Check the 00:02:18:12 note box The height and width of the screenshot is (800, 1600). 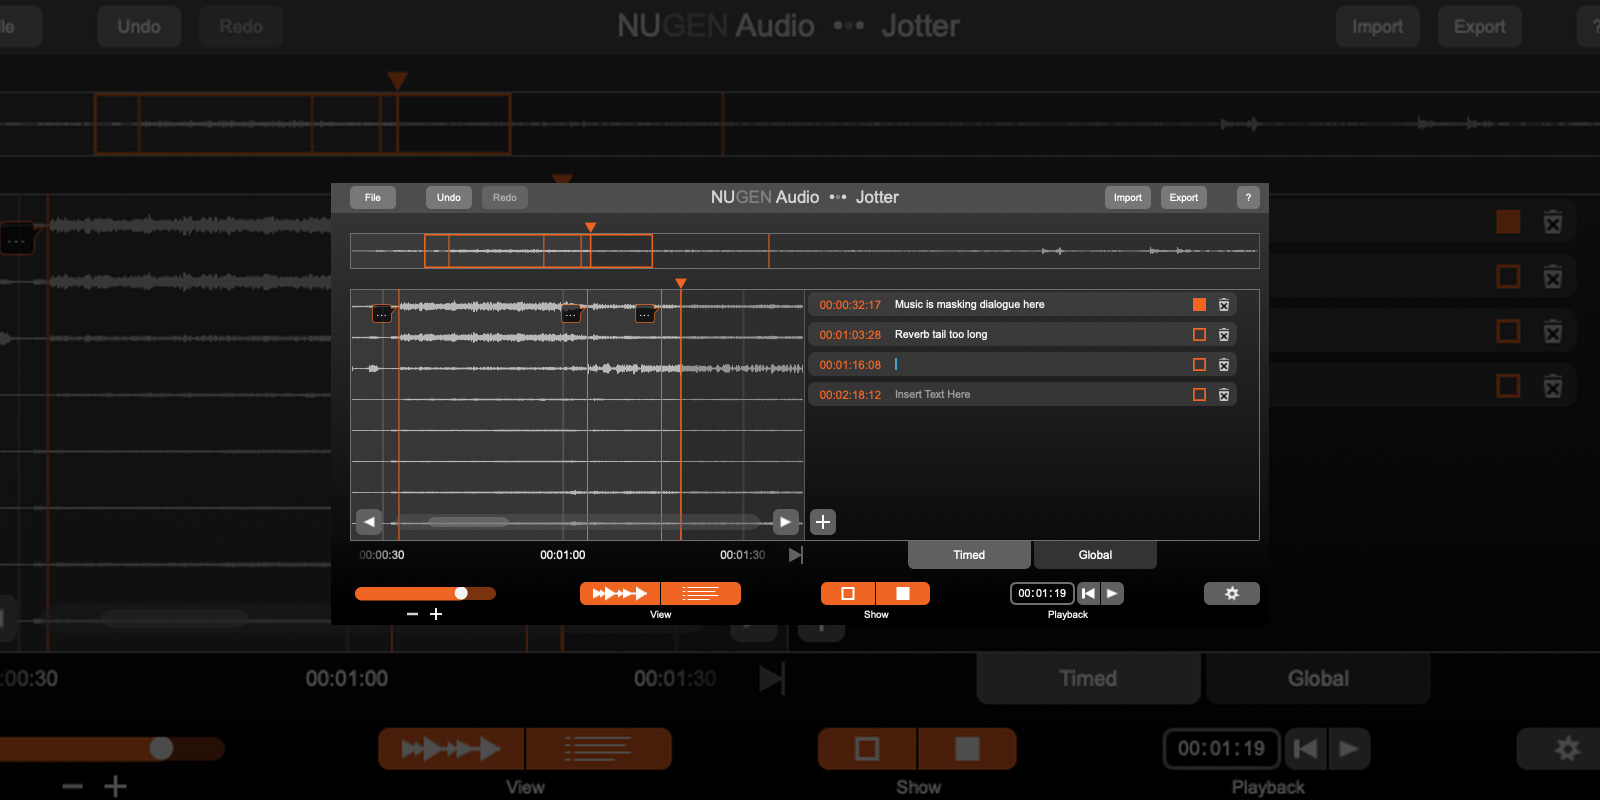pyautogui.click(x=1199, y=395)
